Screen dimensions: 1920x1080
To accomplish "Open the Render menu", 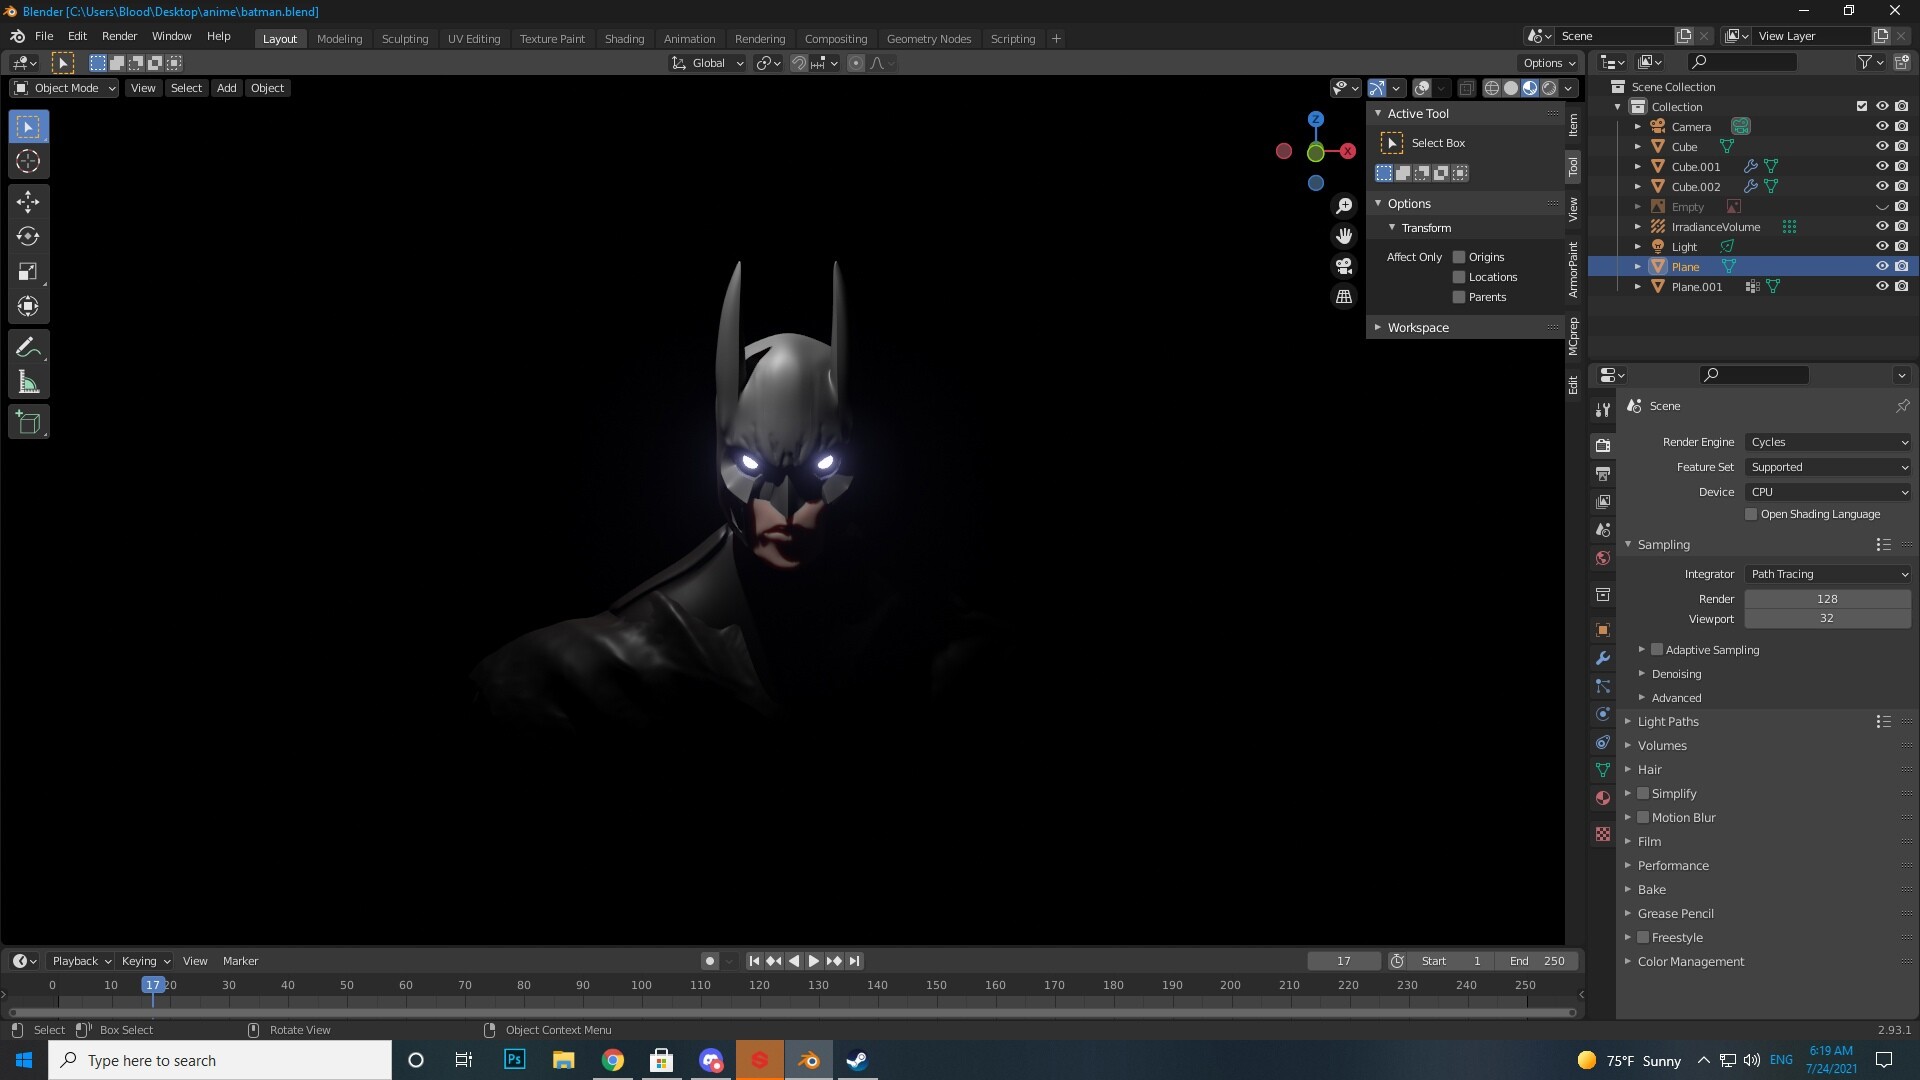I will [x=119, y=36].
